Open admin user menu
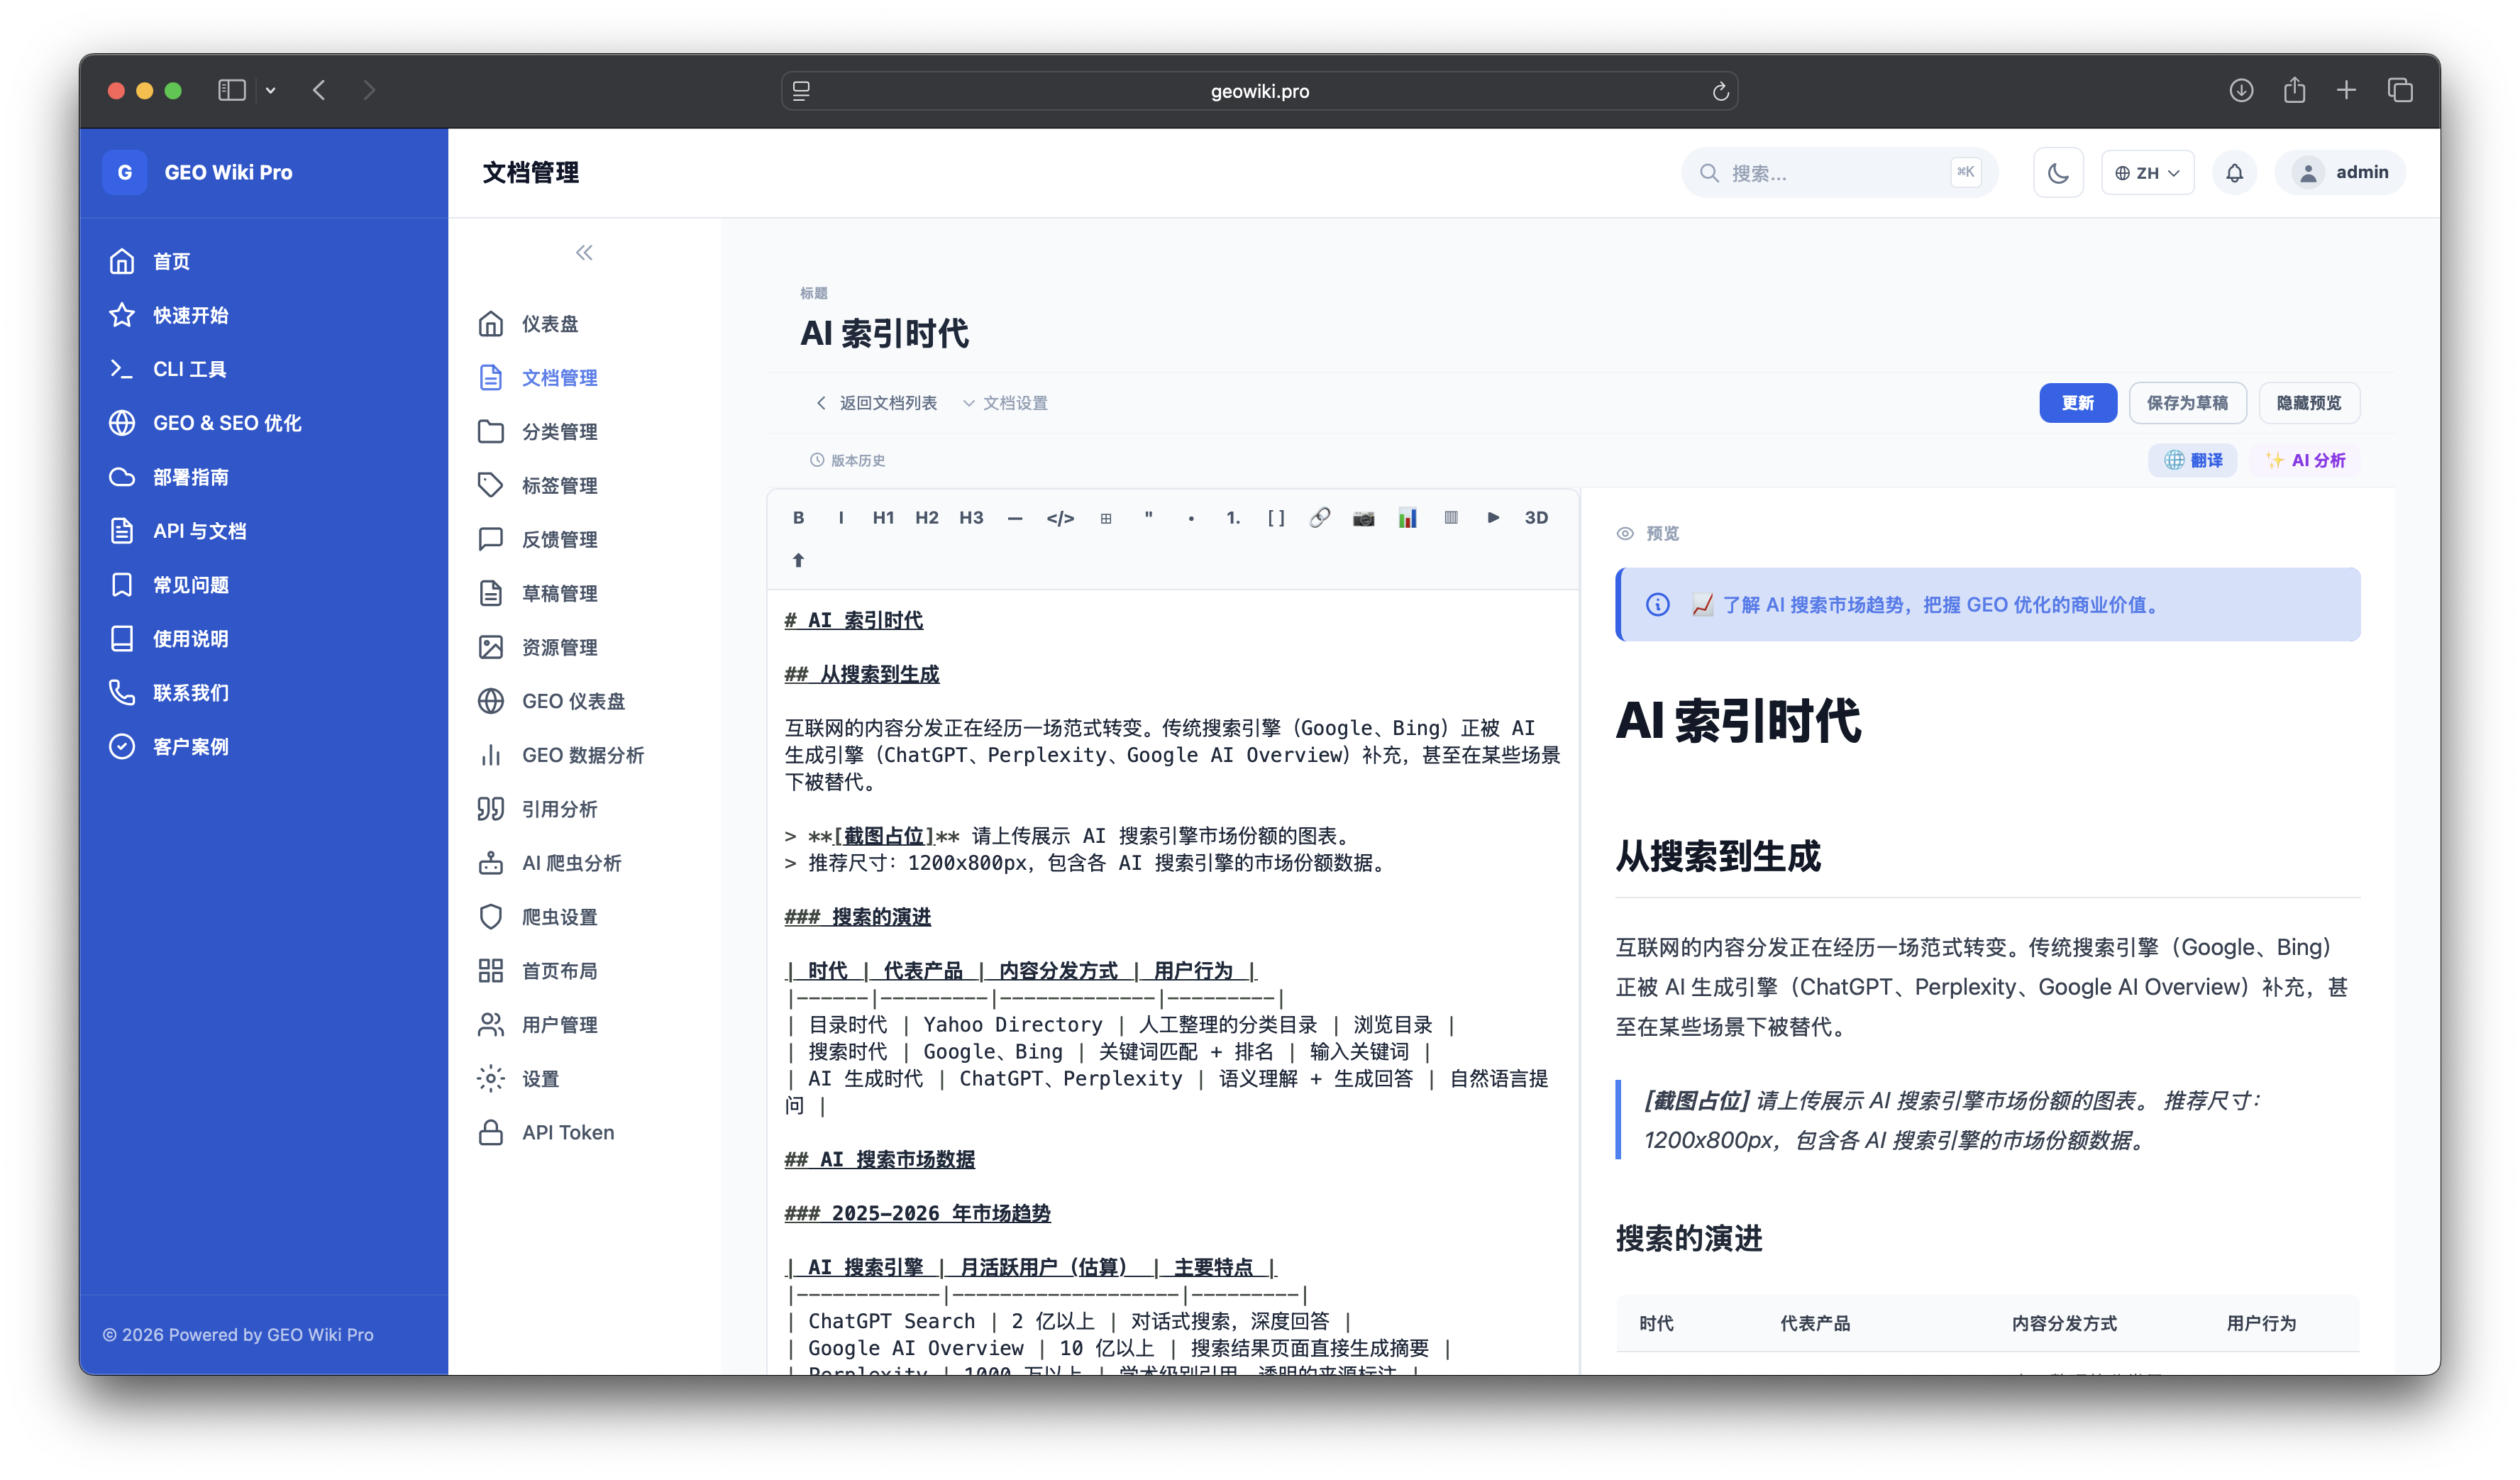This screenshot has width=2520, height=1480. pos(2340,173)
